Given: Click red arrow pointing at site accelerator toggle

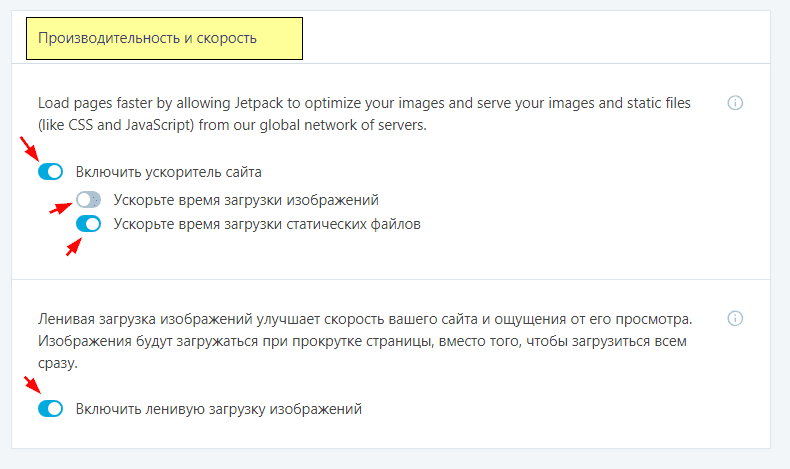Looking at the screenshot, I should (29, 148).
